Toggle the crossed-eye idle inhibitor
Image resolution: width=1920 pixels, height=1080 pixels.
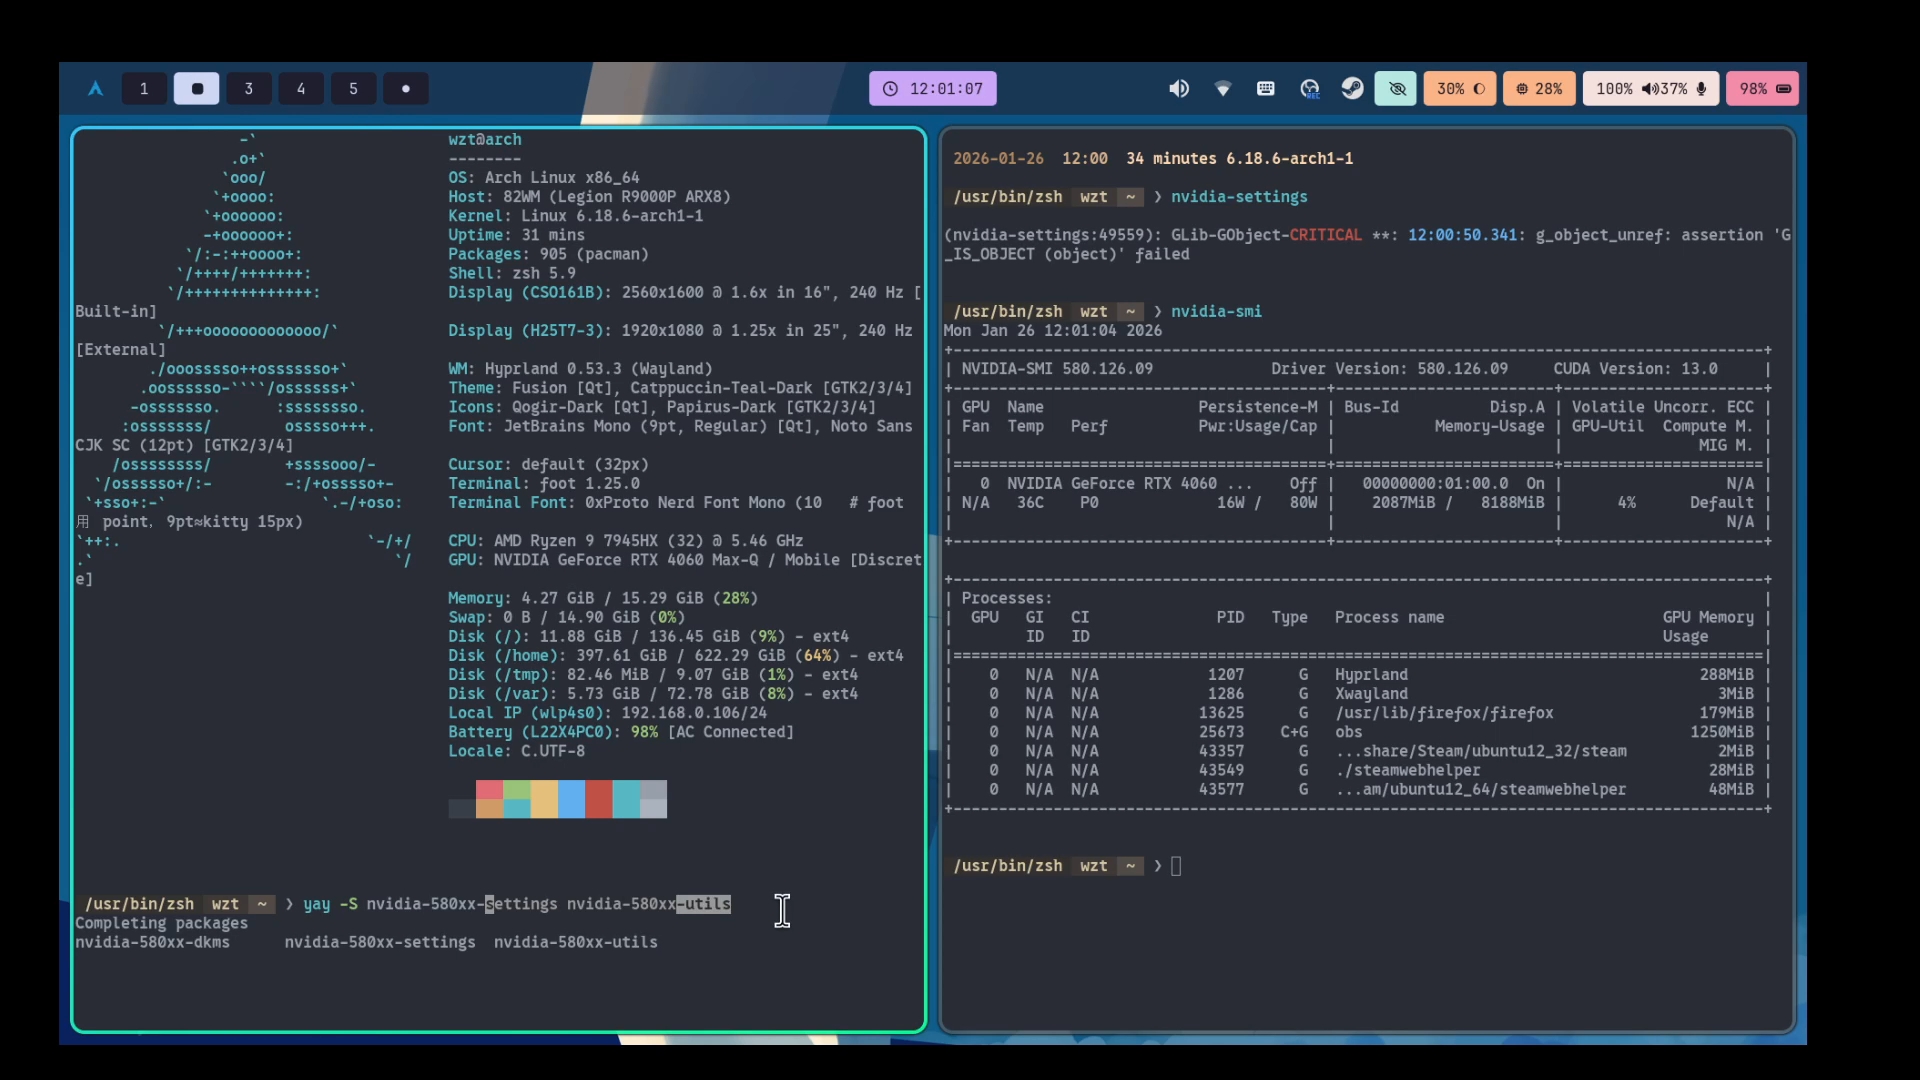point(1396,89)
